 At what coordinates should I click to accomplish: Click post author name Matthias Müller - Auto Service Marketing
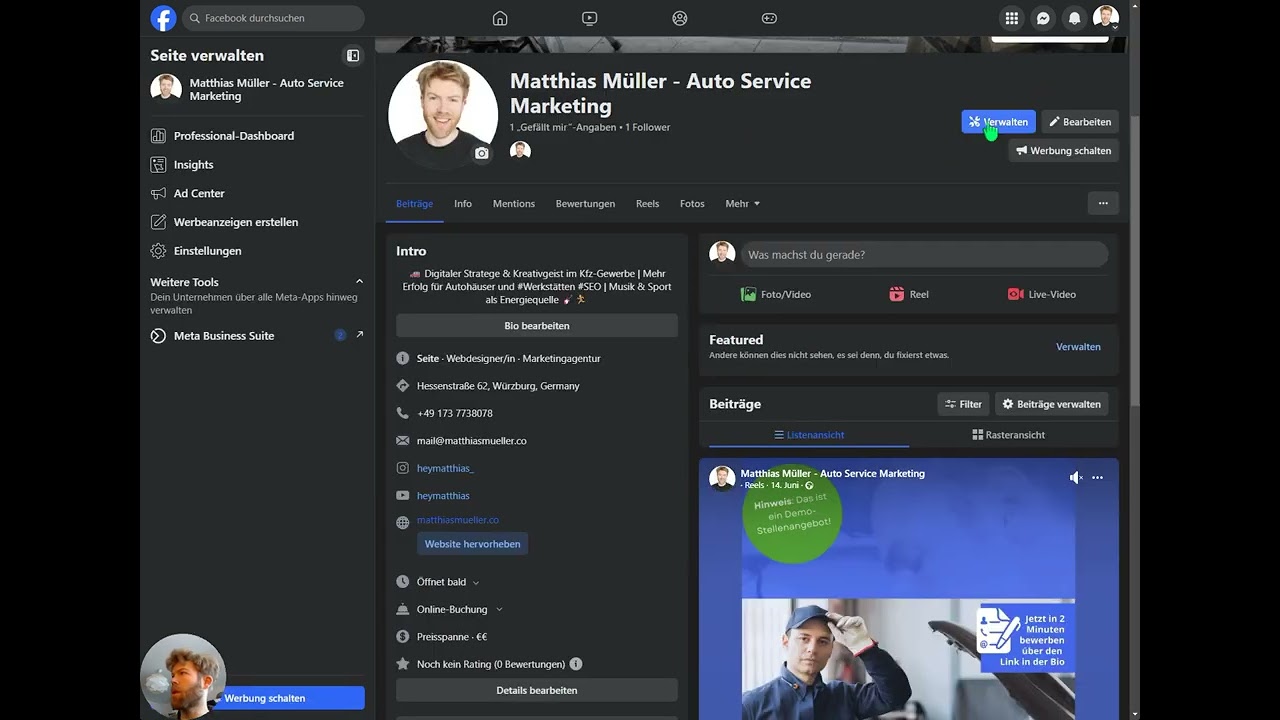click(832, 473)
